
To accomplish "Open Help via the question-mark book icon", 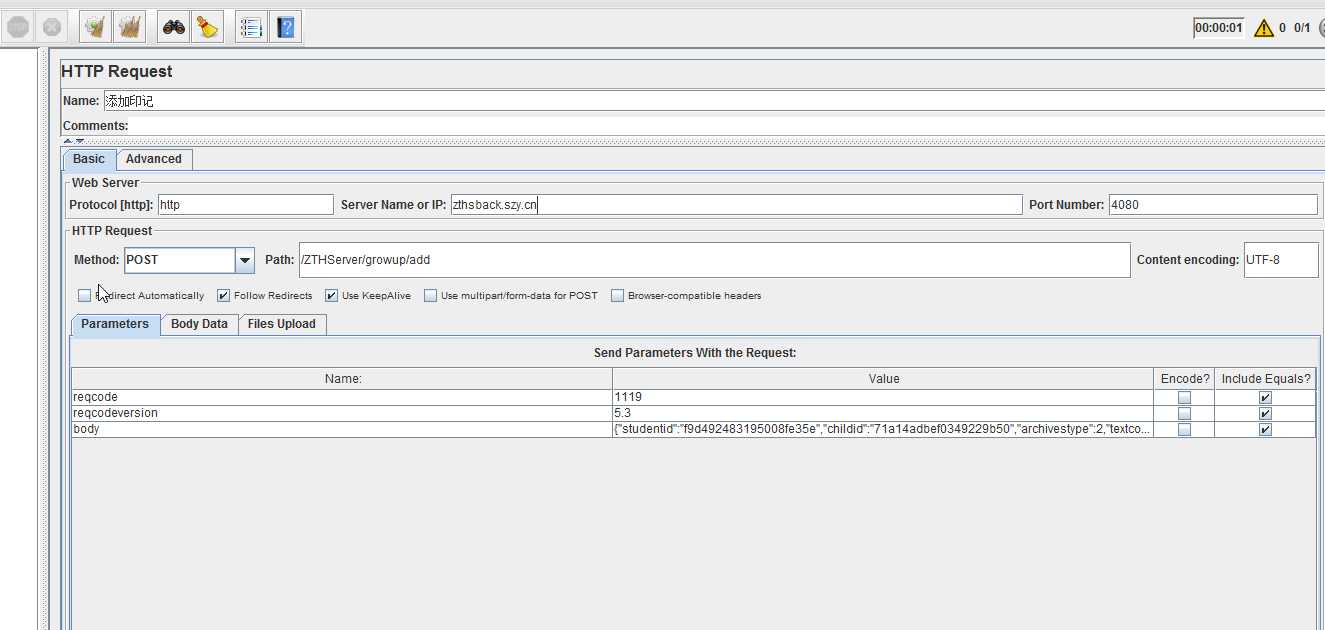I will [x=285, y=27].
